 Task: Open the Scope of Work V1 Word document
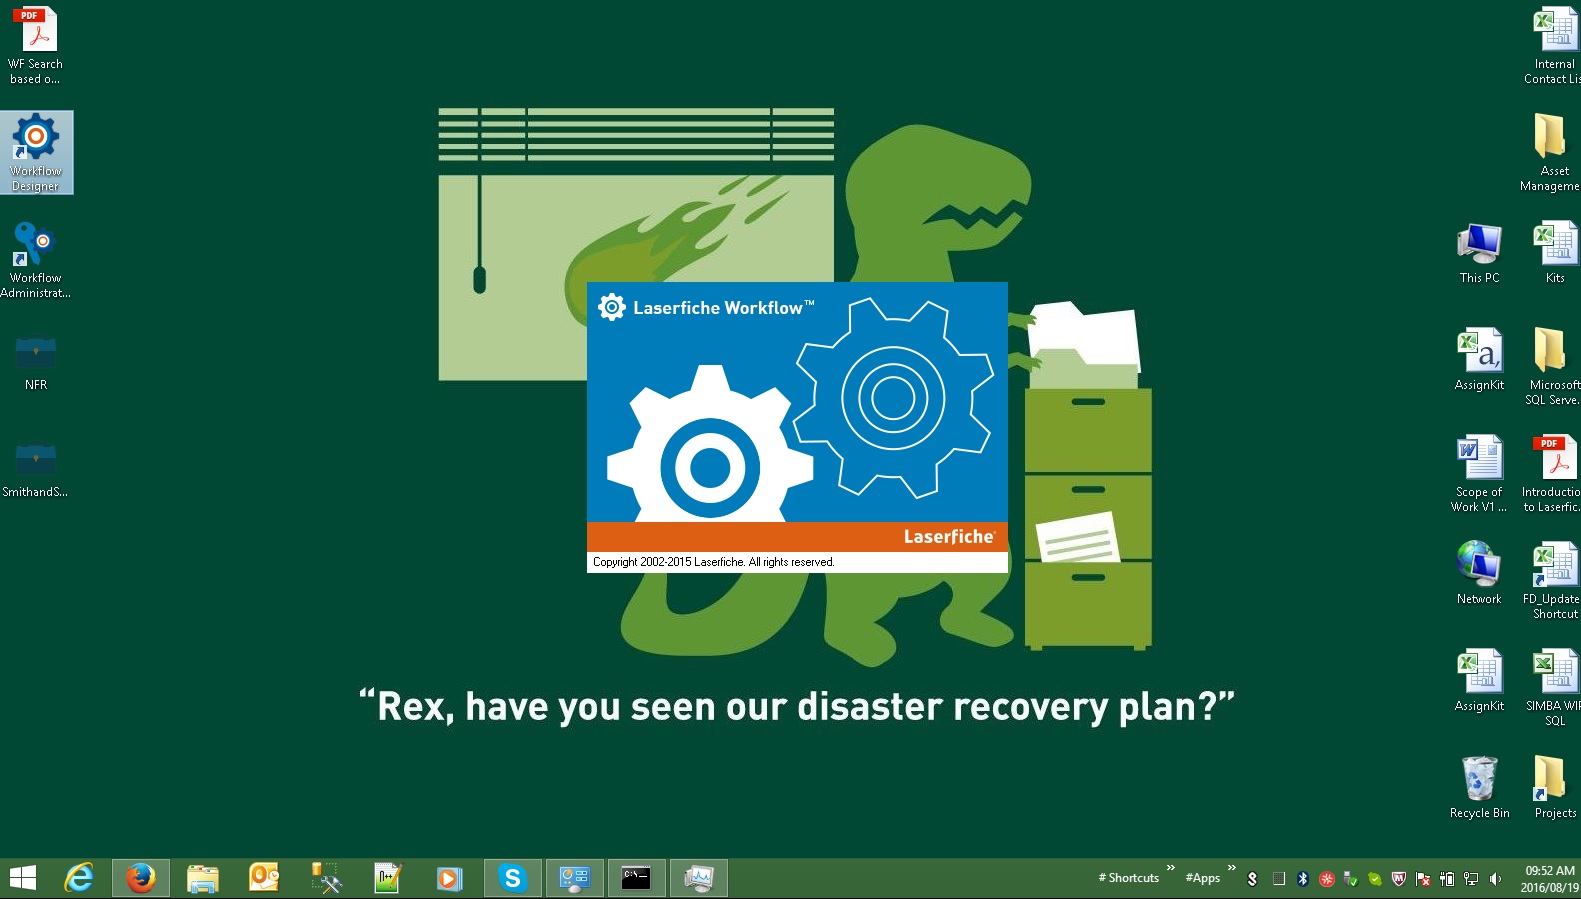[x=1479, y=473]
